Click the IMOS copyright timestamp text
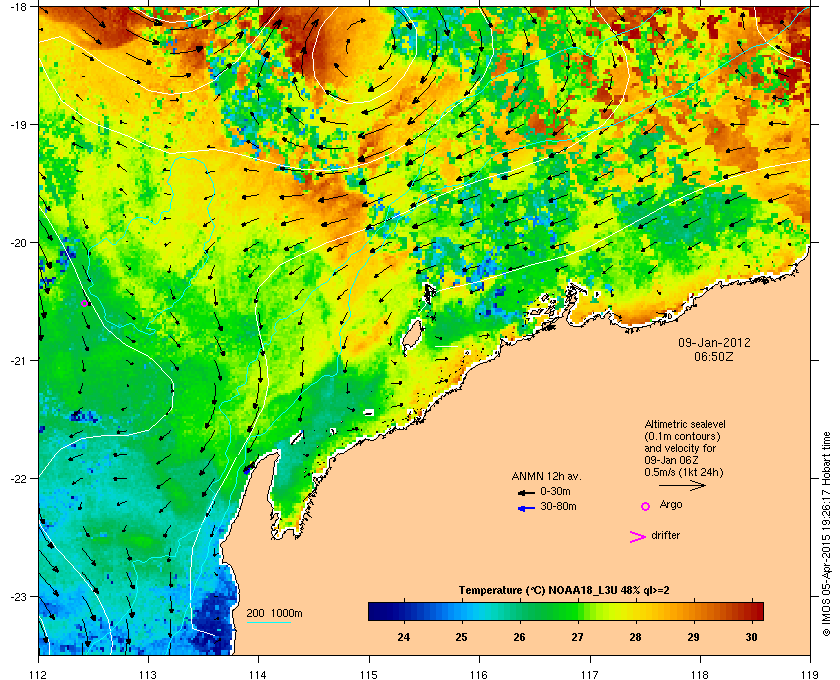The image size is (840, 680). [x=826, y=534]
